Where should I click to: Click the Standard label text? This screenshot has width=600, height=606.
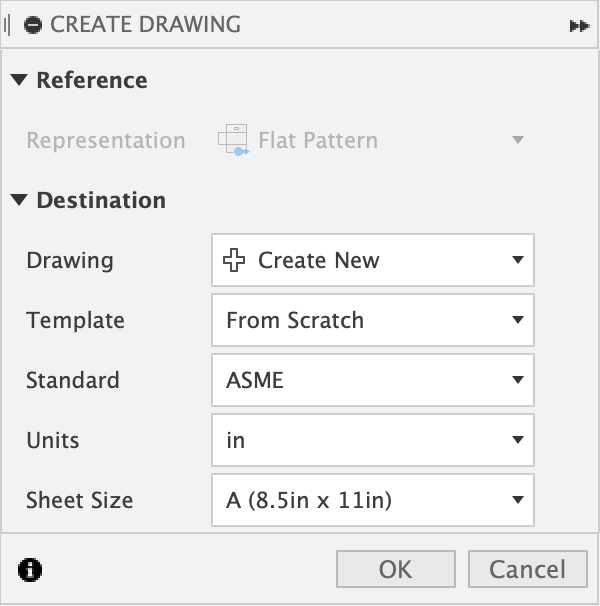coord(73,381)
